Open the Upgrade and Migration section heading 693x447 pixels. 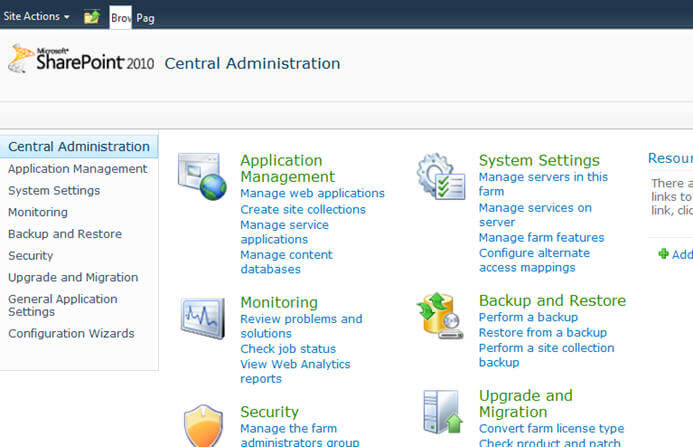526,404
